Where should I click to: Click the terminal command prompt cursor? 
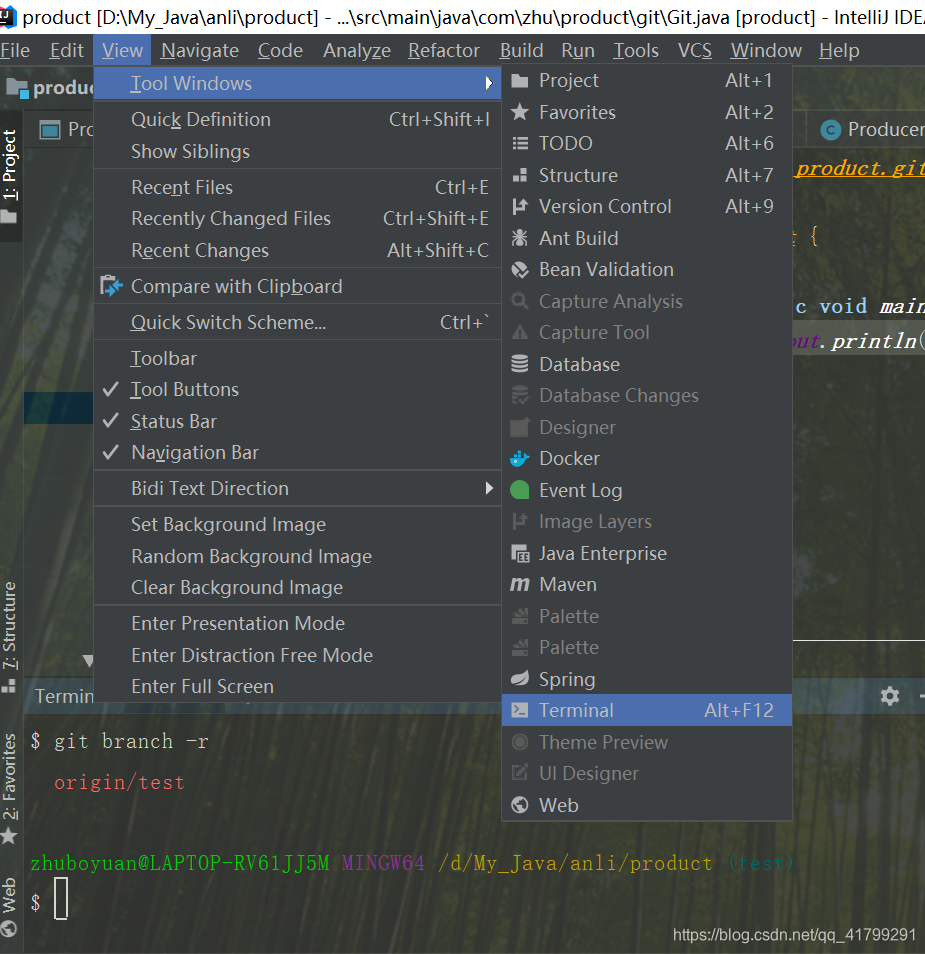click(61, 899)
